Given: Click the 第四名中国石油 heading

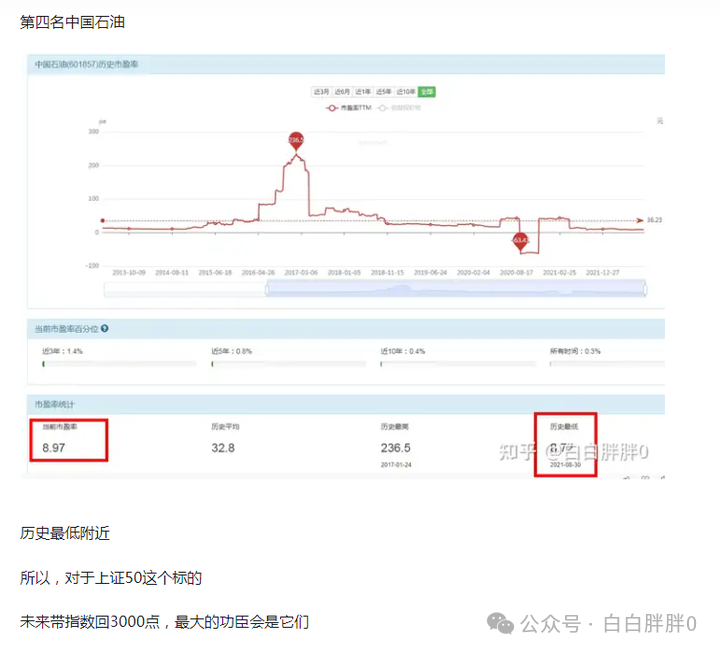Looking at the screenshot, I should (x=72, y=22).
